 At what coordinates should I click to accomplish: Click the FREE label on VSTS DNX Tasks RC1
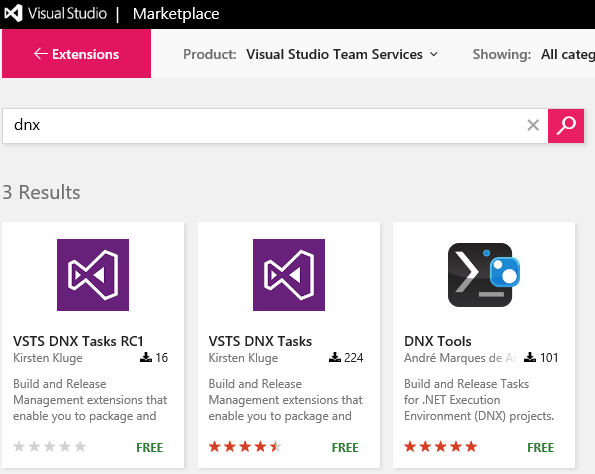[x=150, y=447]
